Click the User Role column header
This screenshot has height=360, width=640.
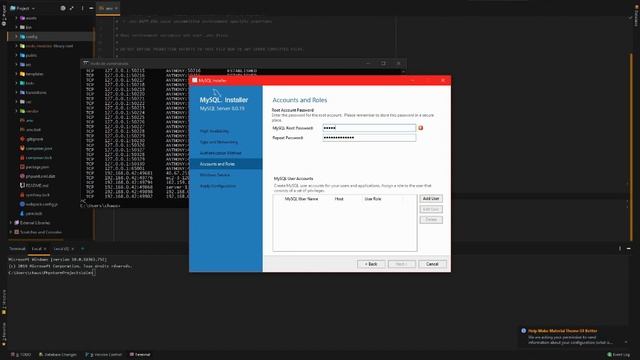(x=373, y=199)
